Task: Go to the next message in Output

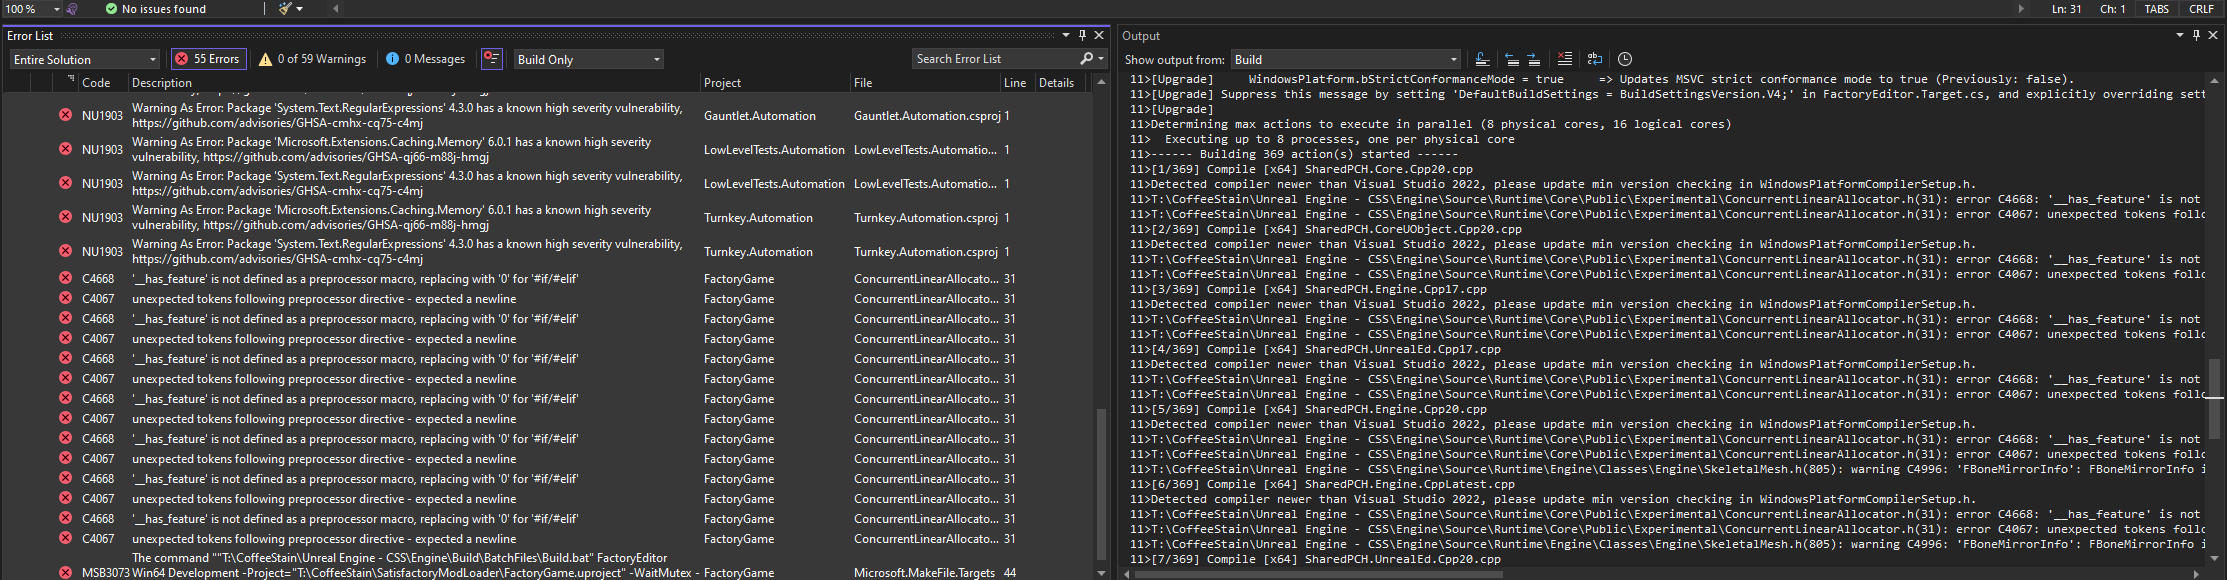Action: pyautogui.click(x=1533, y=59)
